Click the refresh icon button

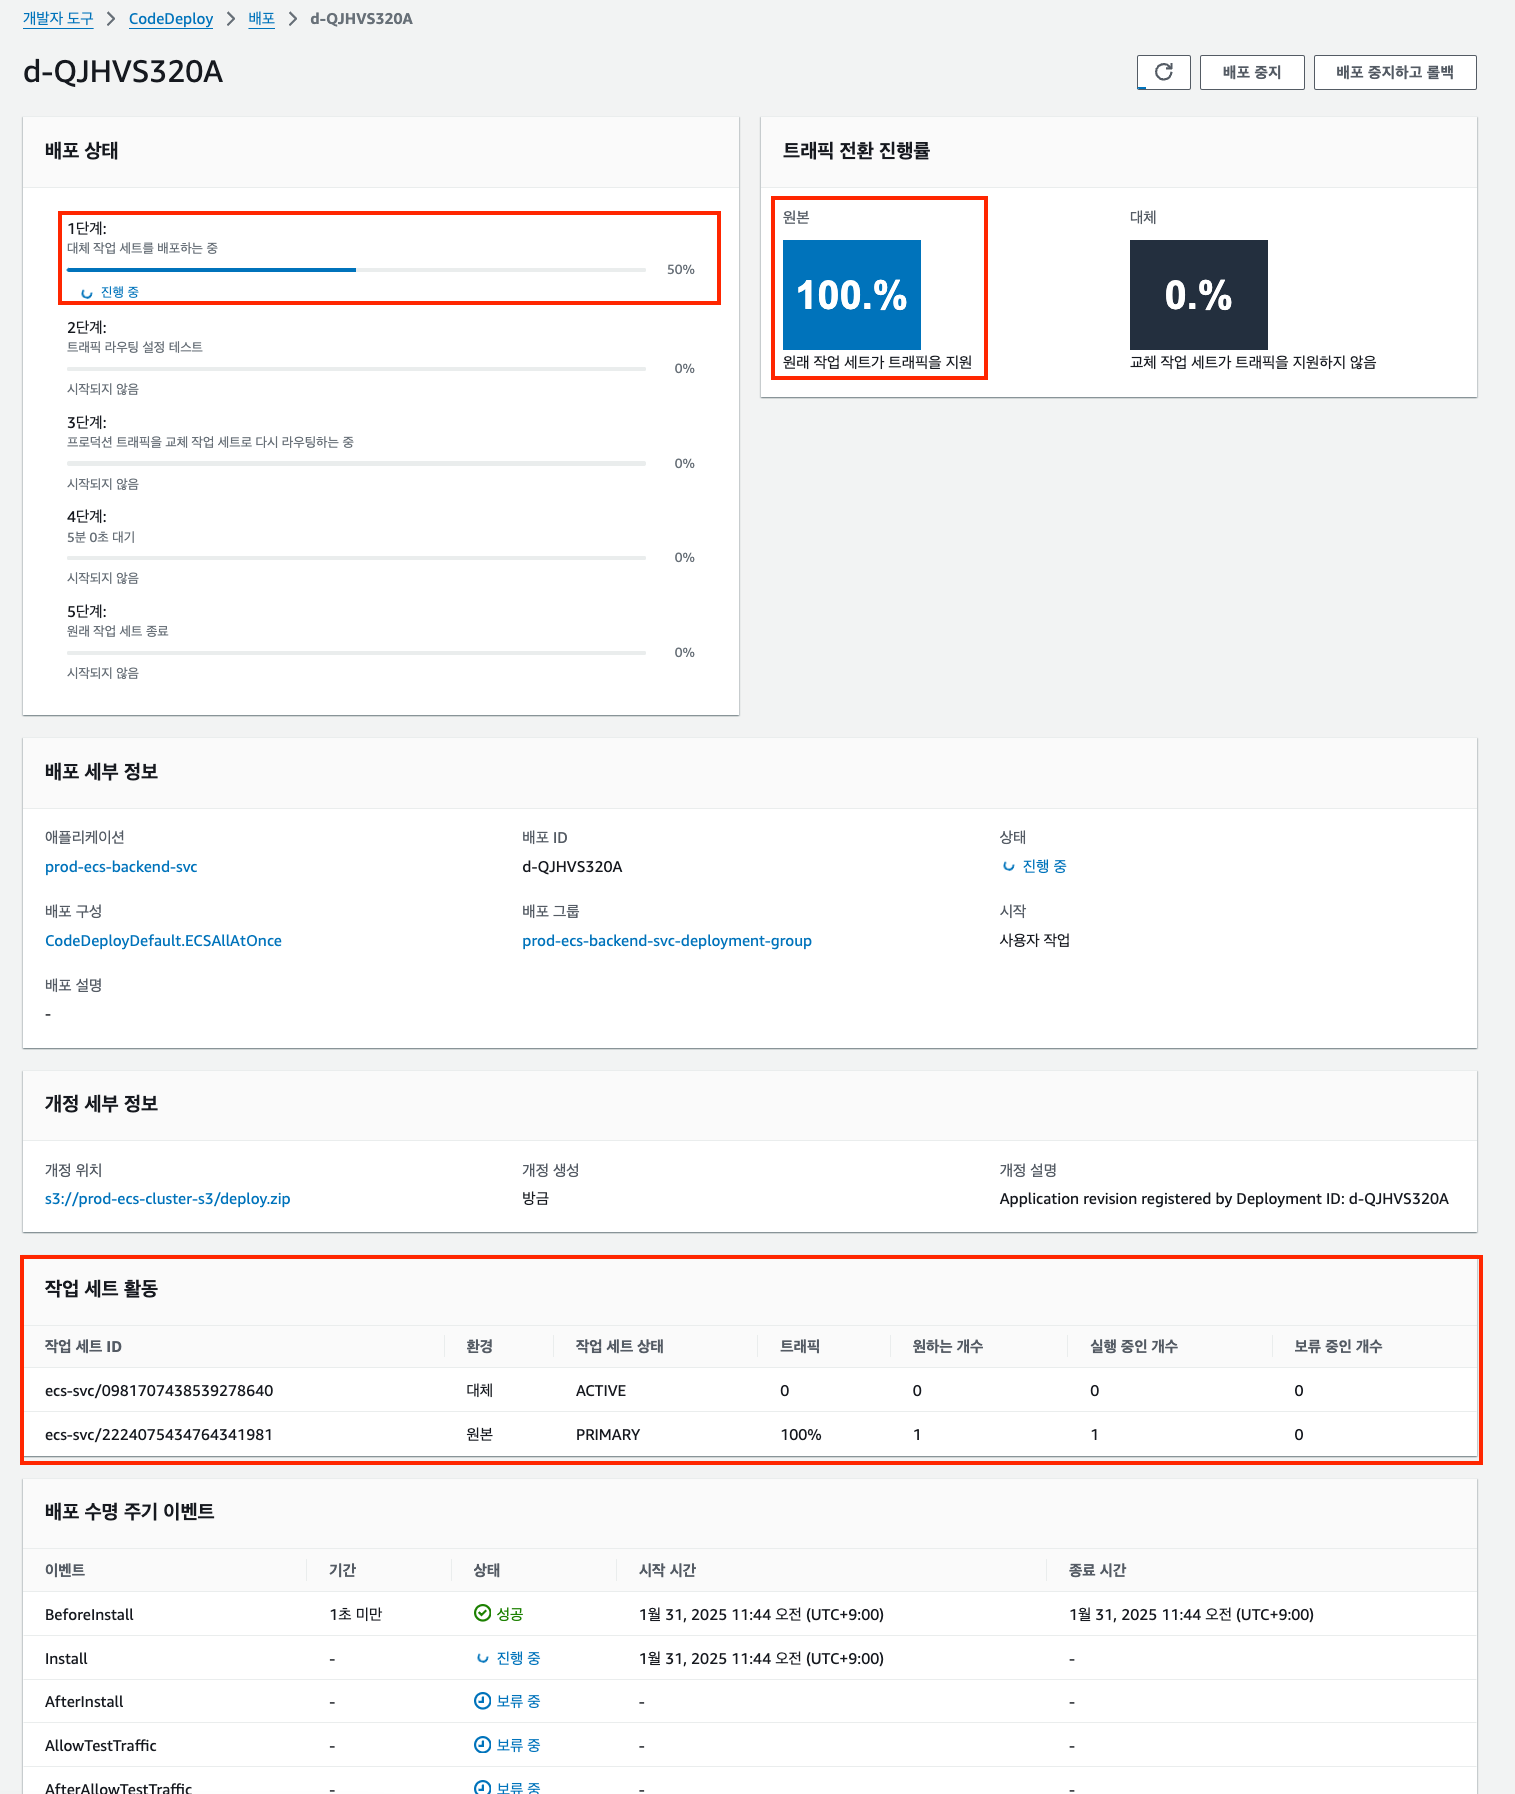tap(1163, 72)
